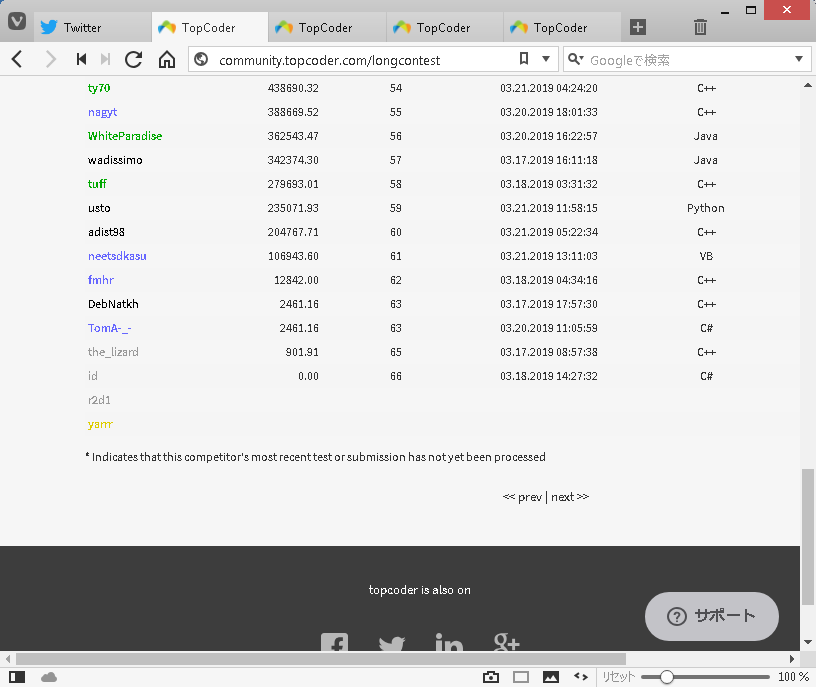Open the_lizard's profile link
This screenshot has height=687, width=816.
tap(113, 352)
